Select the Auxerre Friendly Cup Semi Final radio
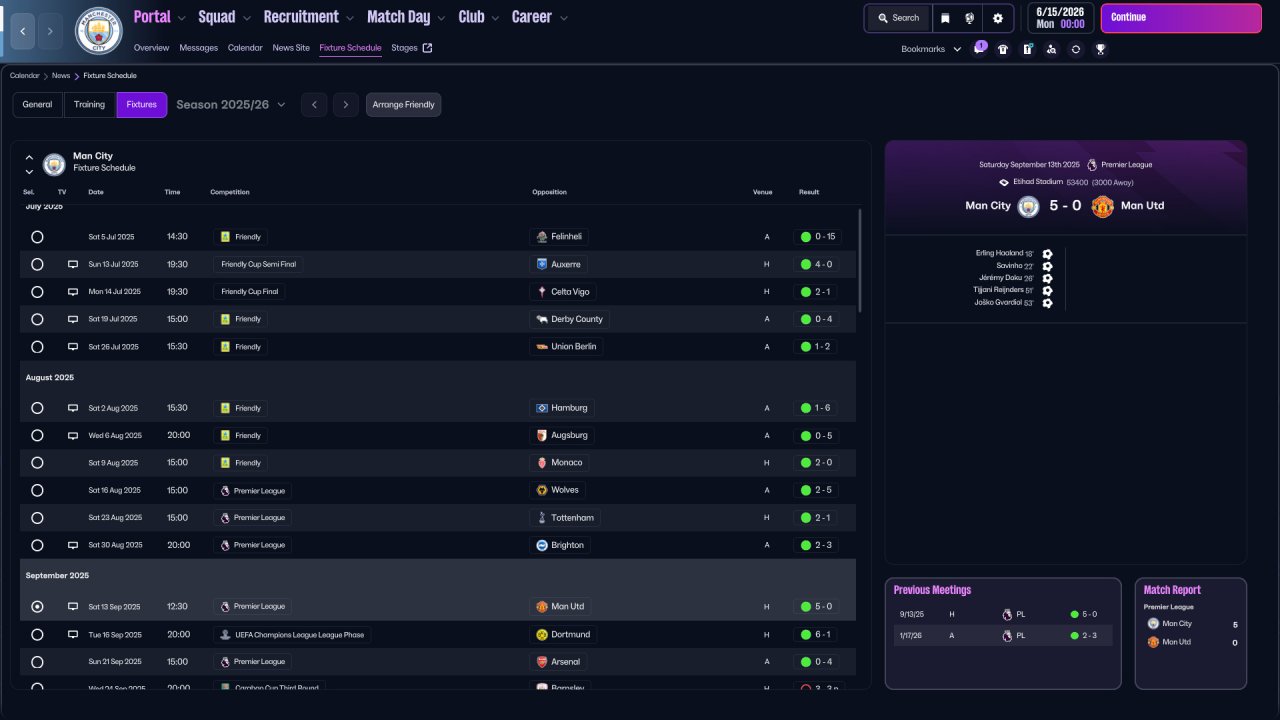The height and width of the screenshot is (720, 1280). tap(37, 264)
